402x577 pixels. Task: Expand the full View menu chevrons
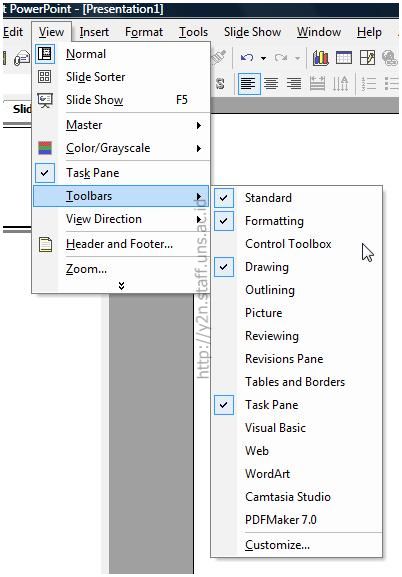click(x=121, y=286)
